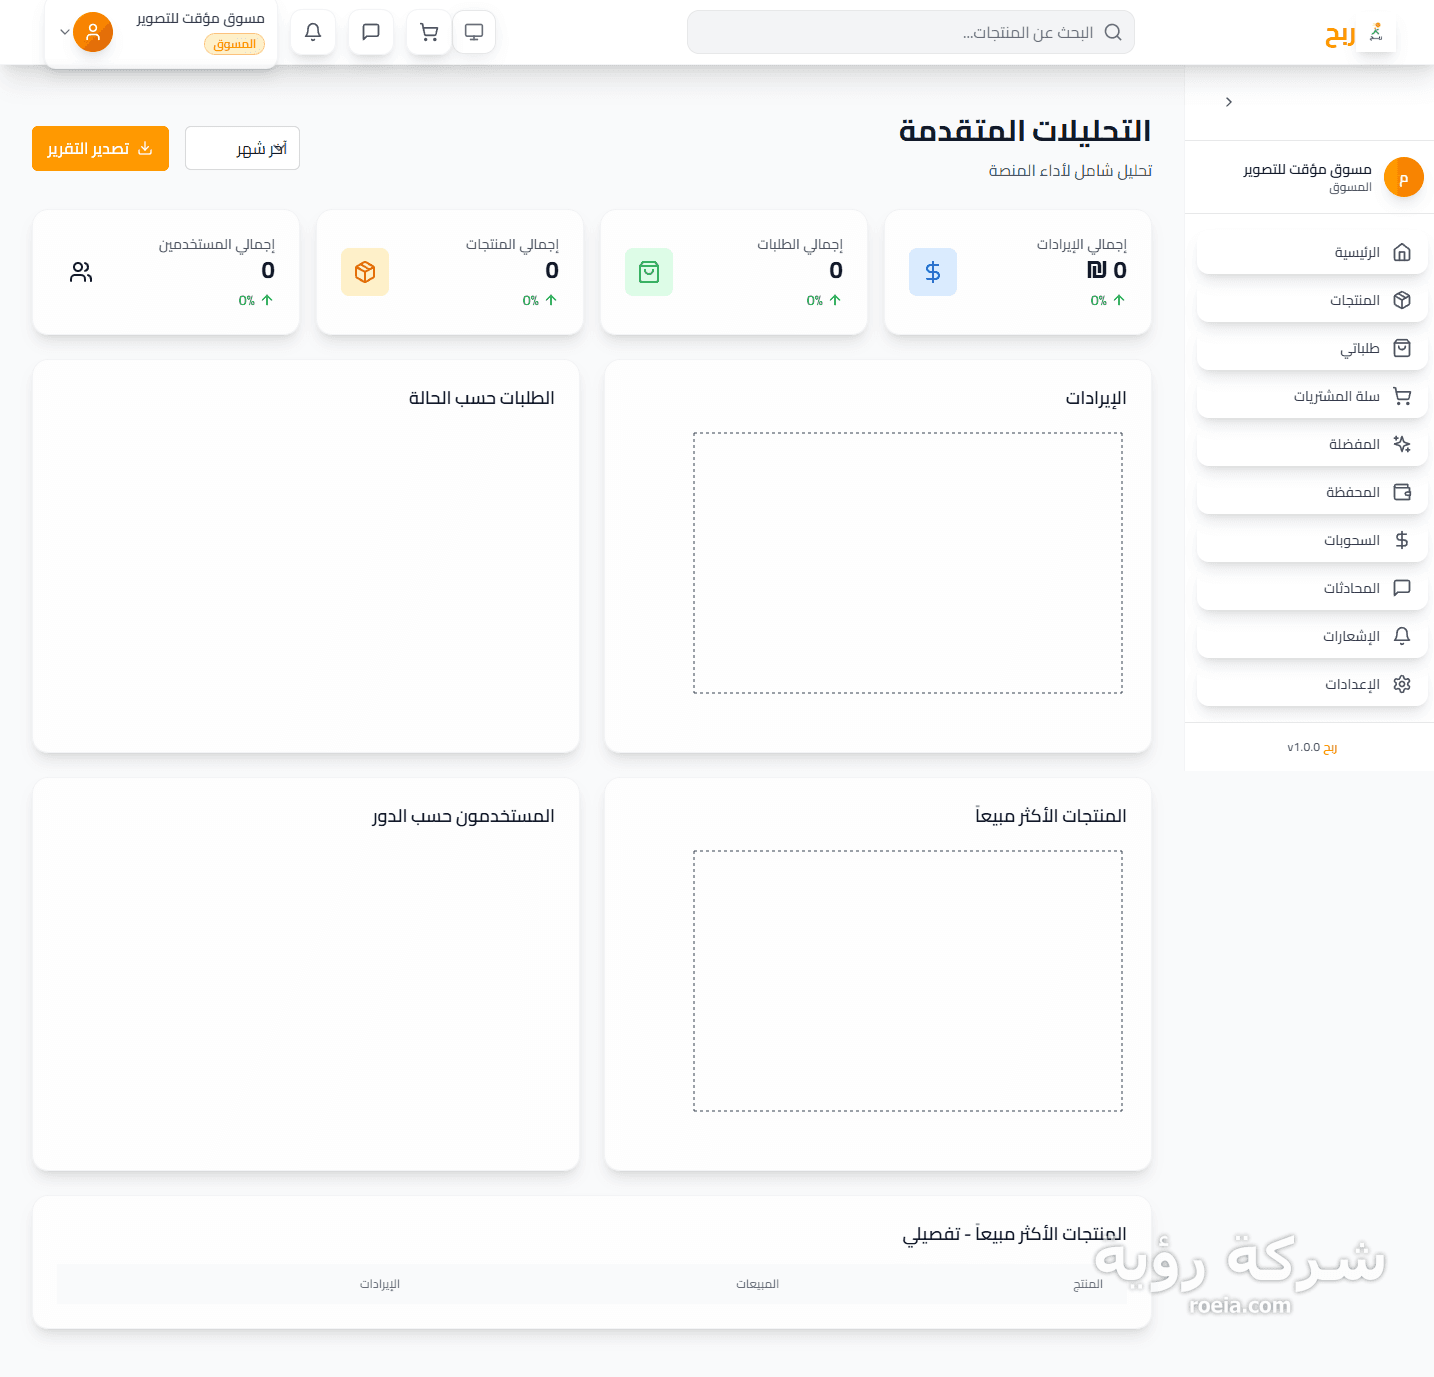Image resolution: width=1434 pixels, height=1377 pixels.
Task: Click the orange box icon in إجمالي المنتجات card
Action: [x=365, y=272]
